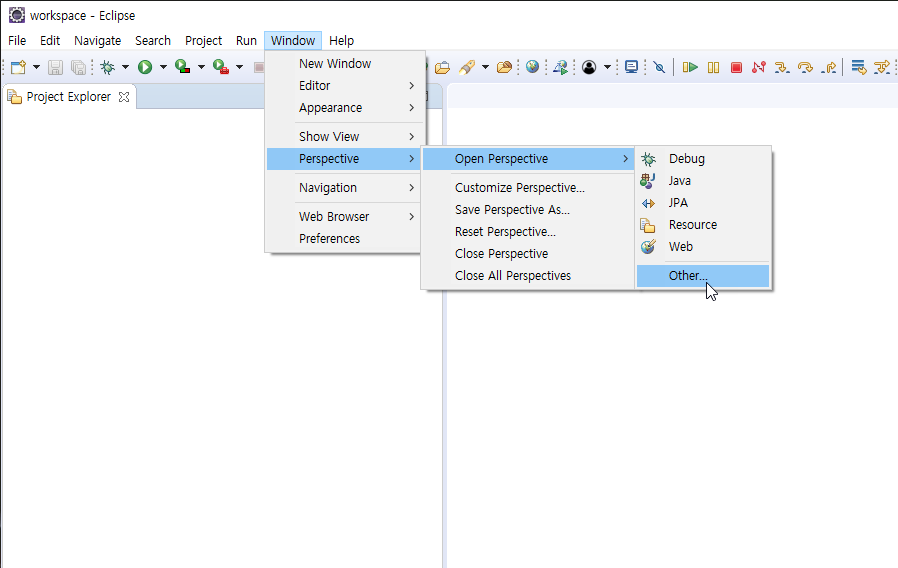Viewport: 898px width, 568px height.
Task: Open the profile icon dropdown arrow
Action: 607,67
